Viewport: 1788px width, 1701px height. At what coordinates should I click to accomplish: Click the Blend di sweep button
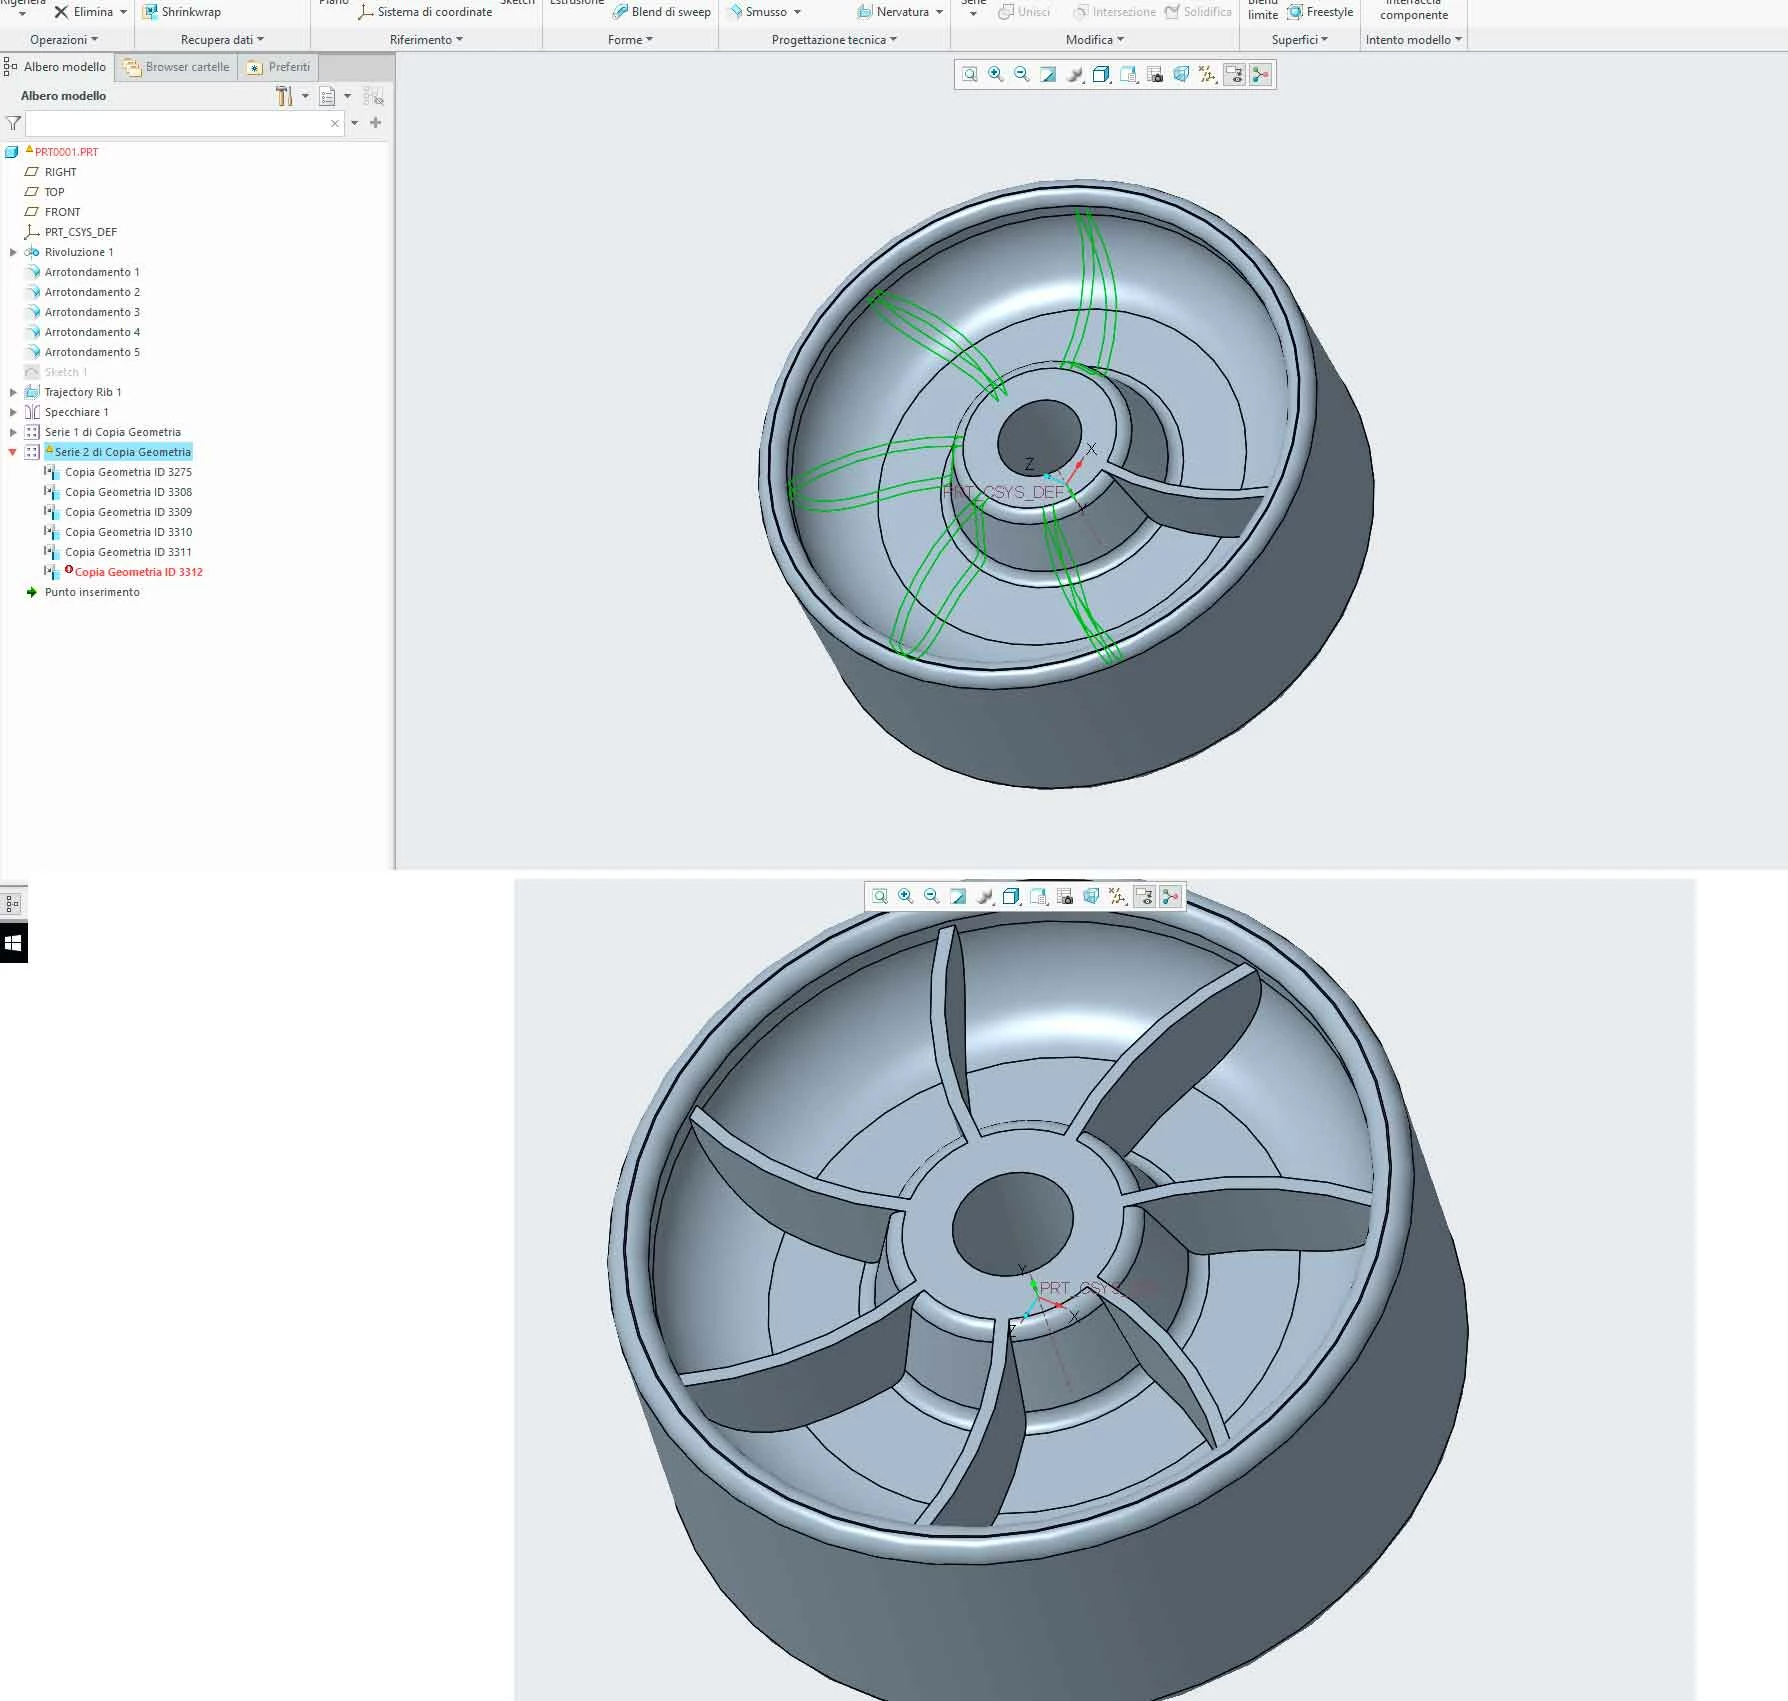tap(661, 12)
